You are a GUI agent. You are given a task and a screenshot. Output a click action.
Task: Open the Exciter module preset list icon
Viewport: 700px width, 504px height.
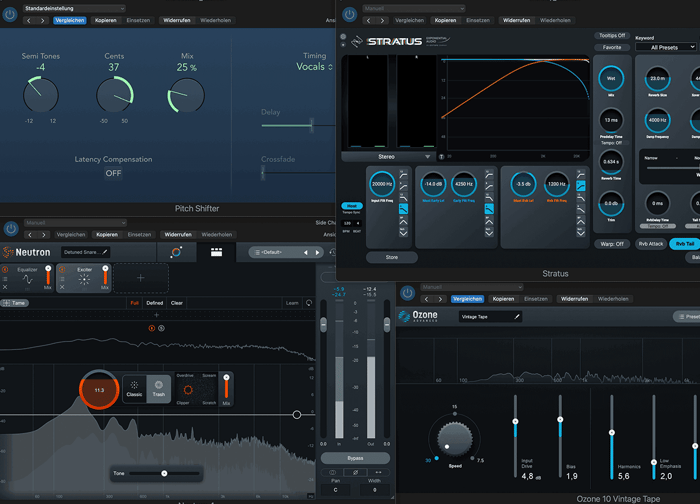[62, 279]
